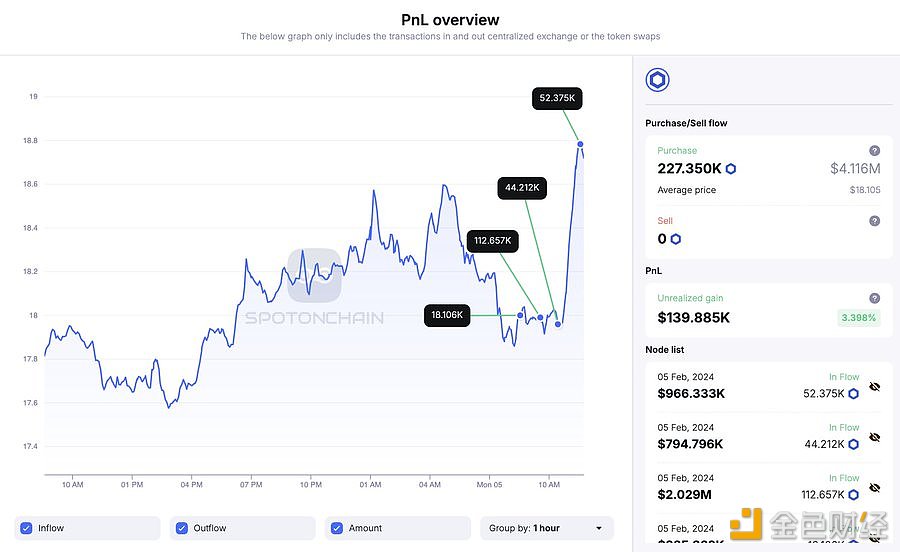
Task: Click the Purchase/Sell flow heading
Action: (x=686, y=123)
